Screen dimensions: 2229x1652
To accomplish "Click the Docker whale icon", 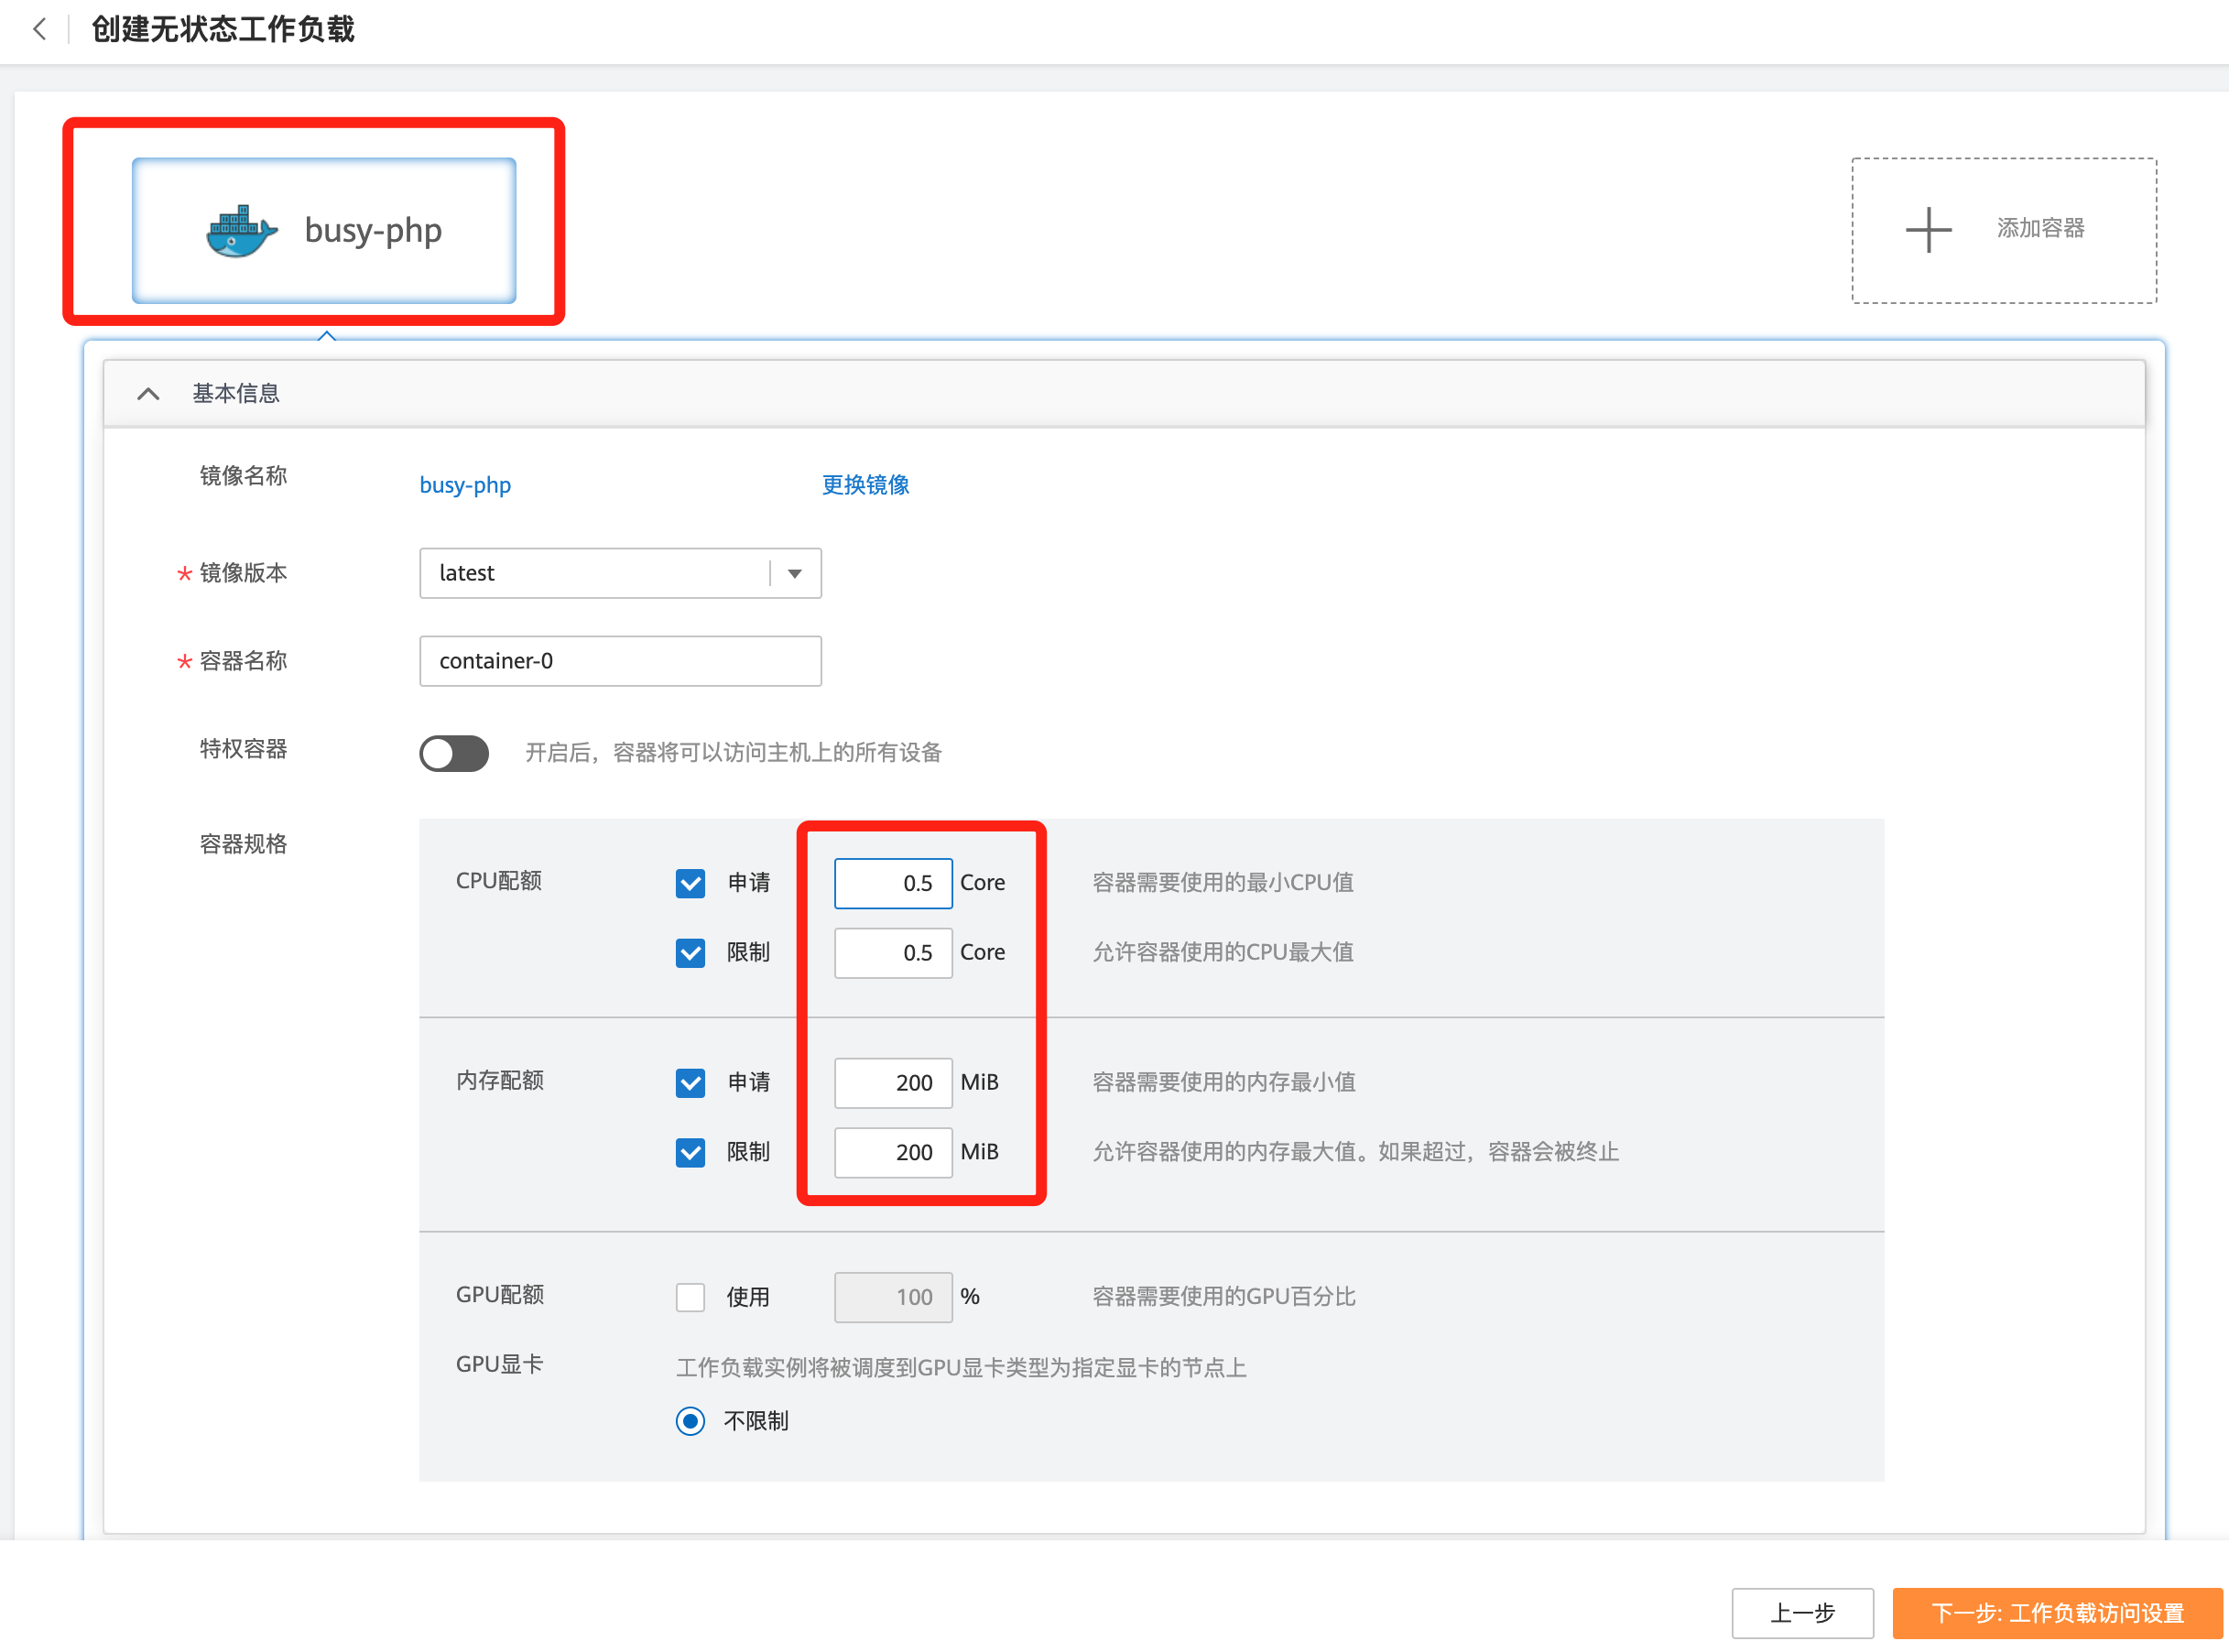I will (241, 231).
